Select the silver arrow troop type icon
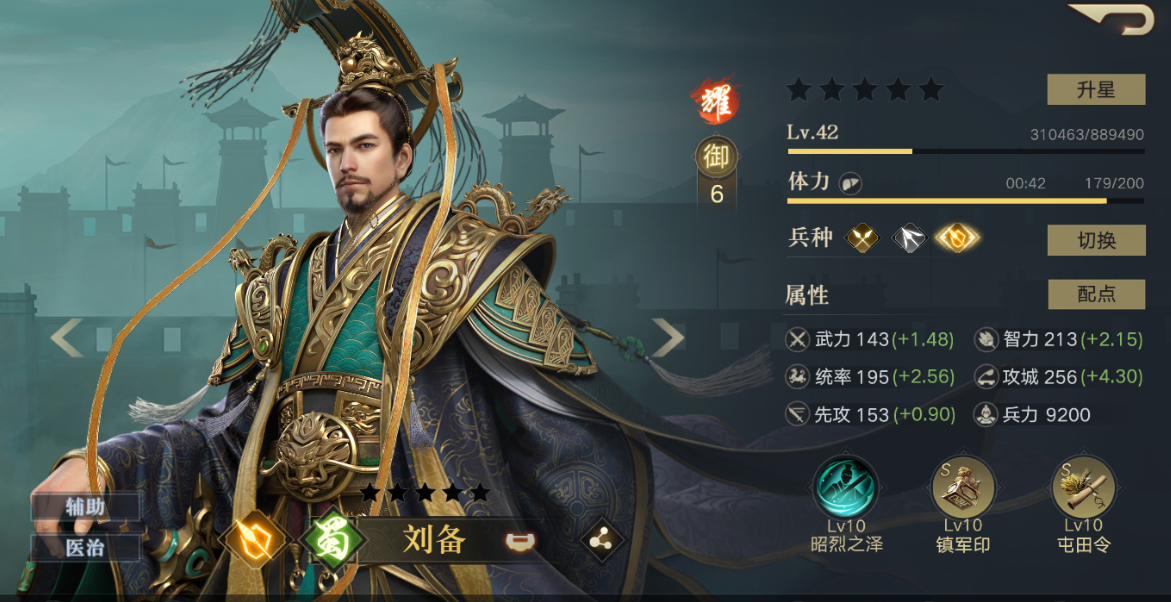This screenshot has width=1171, height=602. 909,239
